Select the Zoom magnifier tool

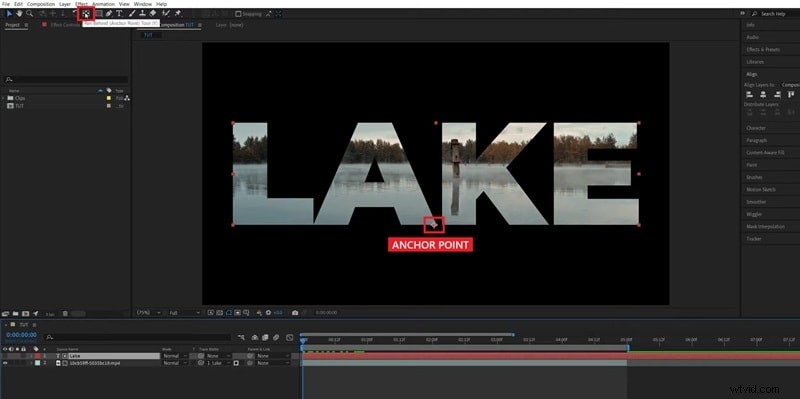tap(30, 13)
